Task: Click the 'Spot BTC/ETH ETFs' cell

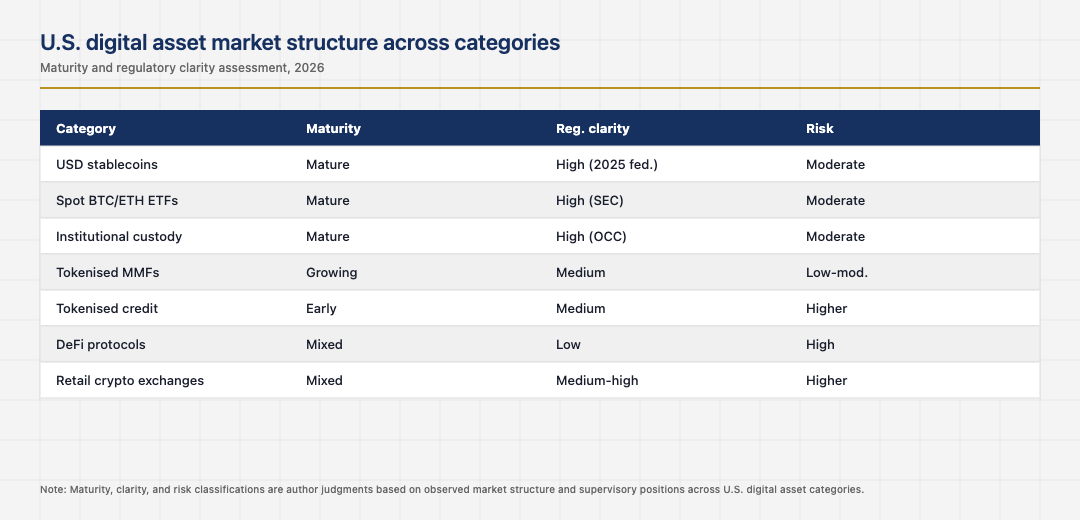Action: pos(117,200)
